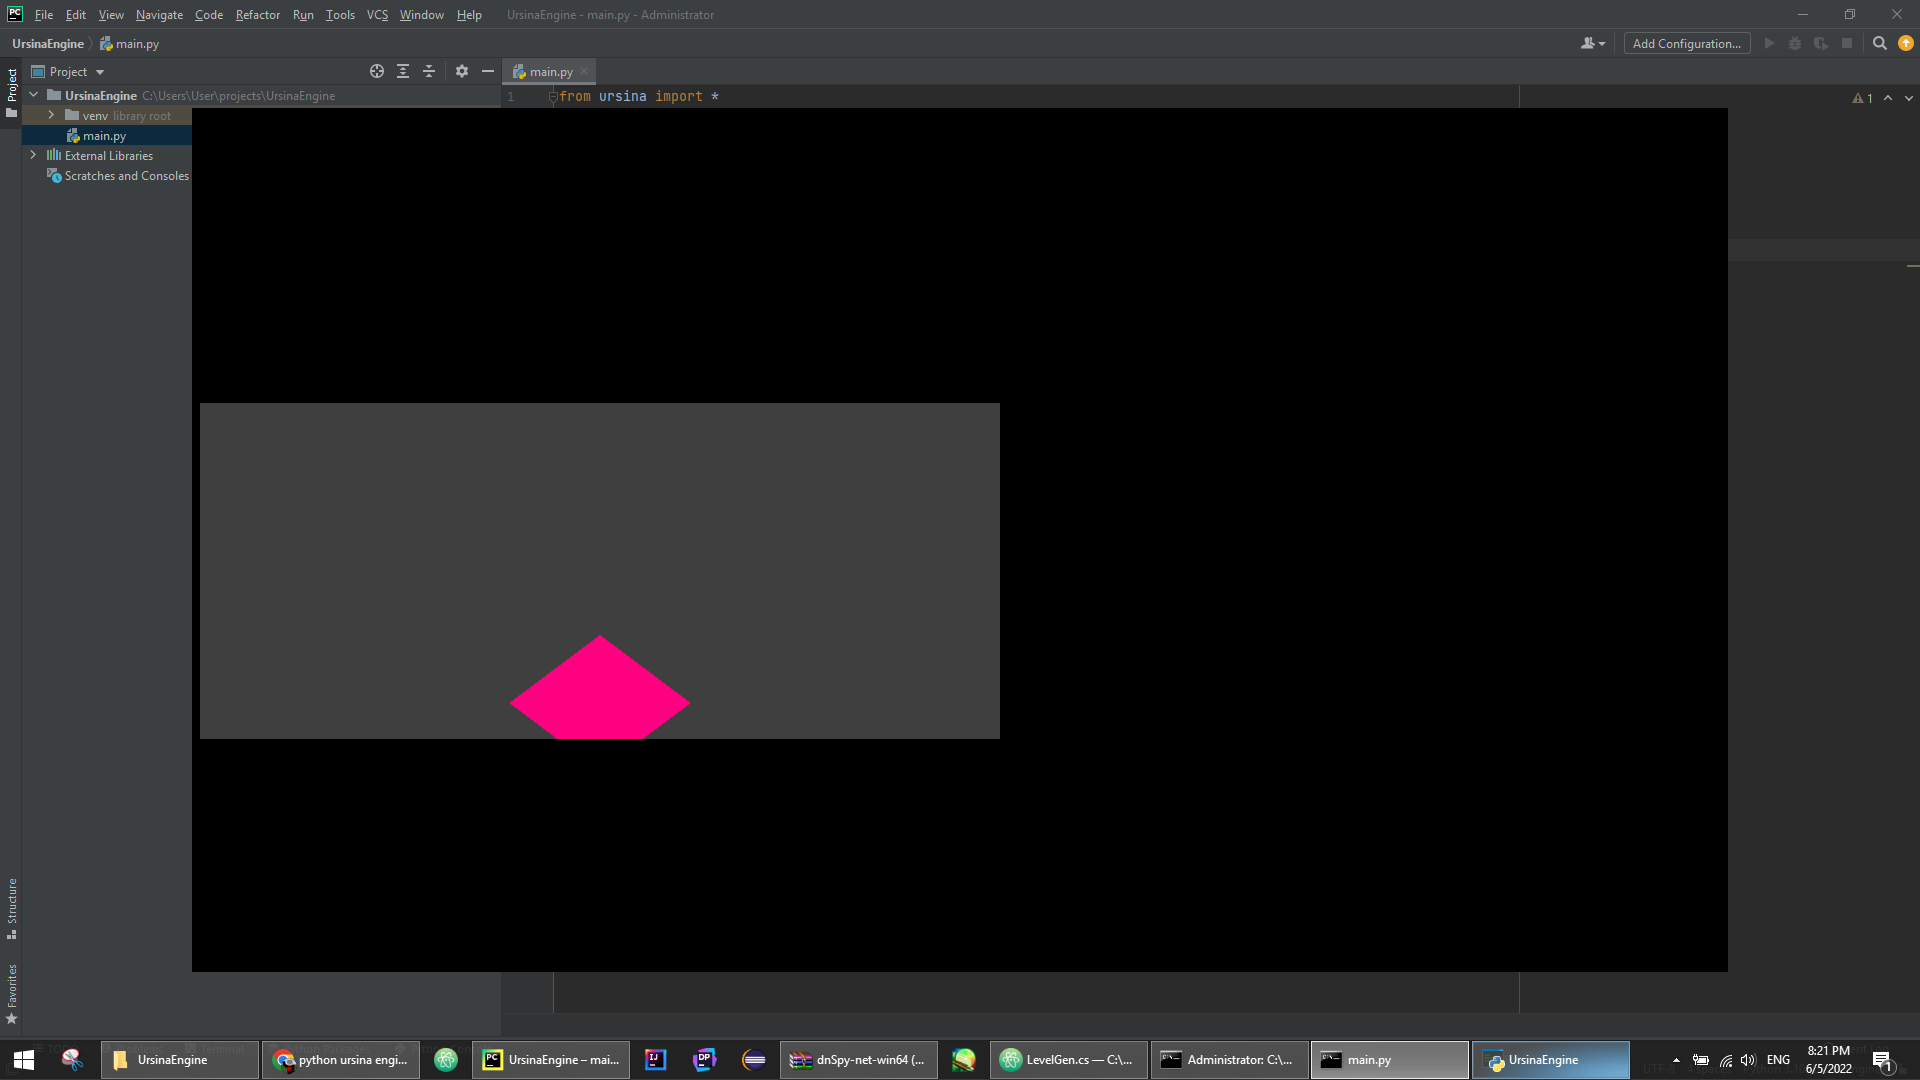Select the main.py editor tab

pos(550,72)
